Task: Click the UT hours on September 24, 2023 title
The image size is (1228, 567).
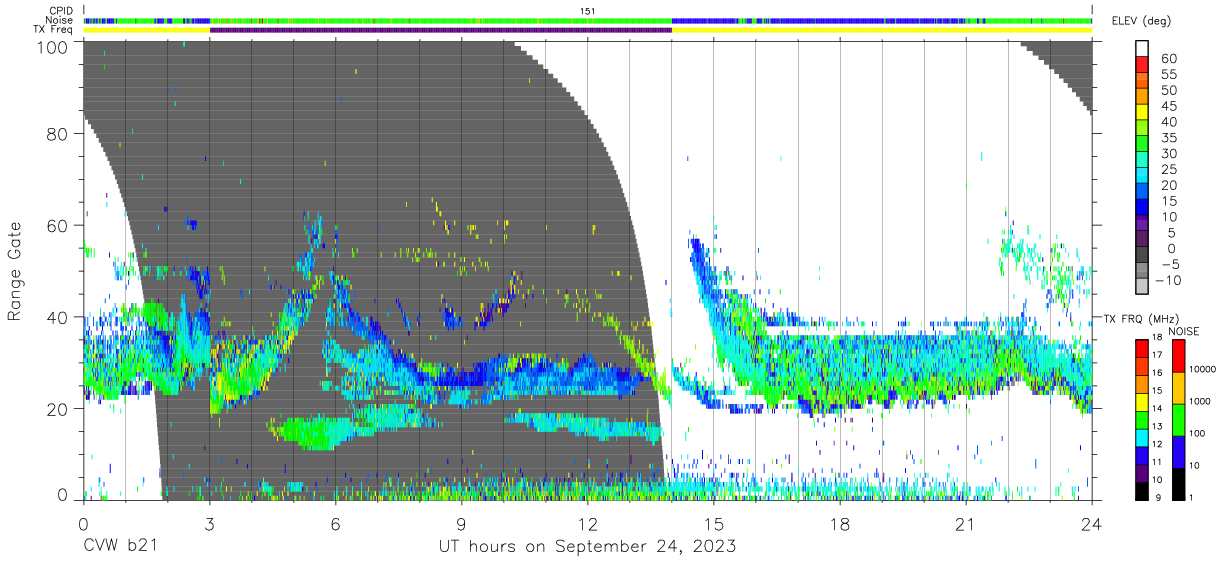Action: (x=587, y=546)
